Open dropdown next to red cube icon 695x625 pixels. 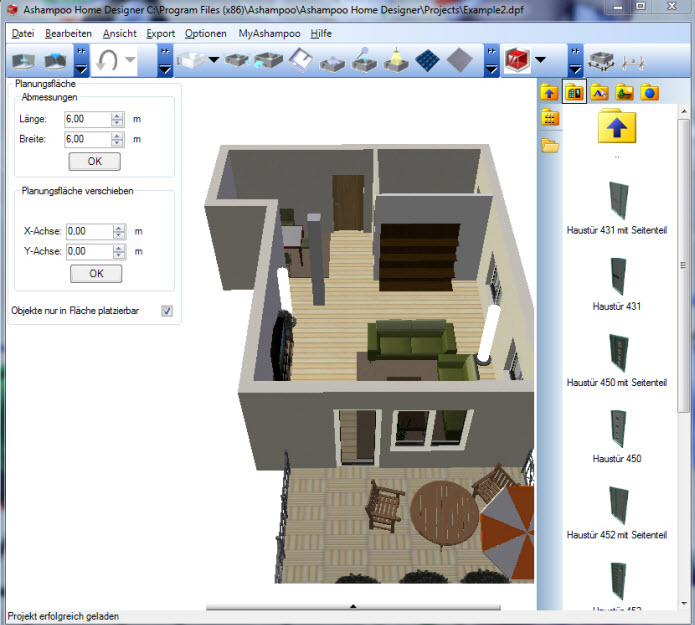point(540,59)
